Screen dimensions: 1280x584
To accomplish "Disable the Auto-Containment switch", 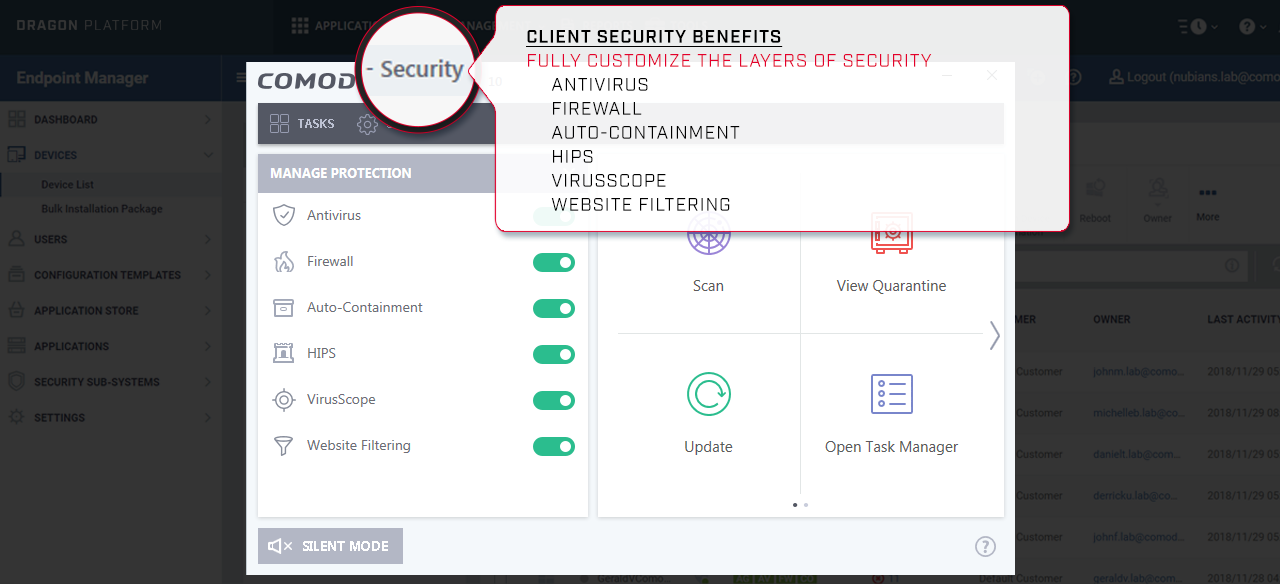I will (554, 308).
